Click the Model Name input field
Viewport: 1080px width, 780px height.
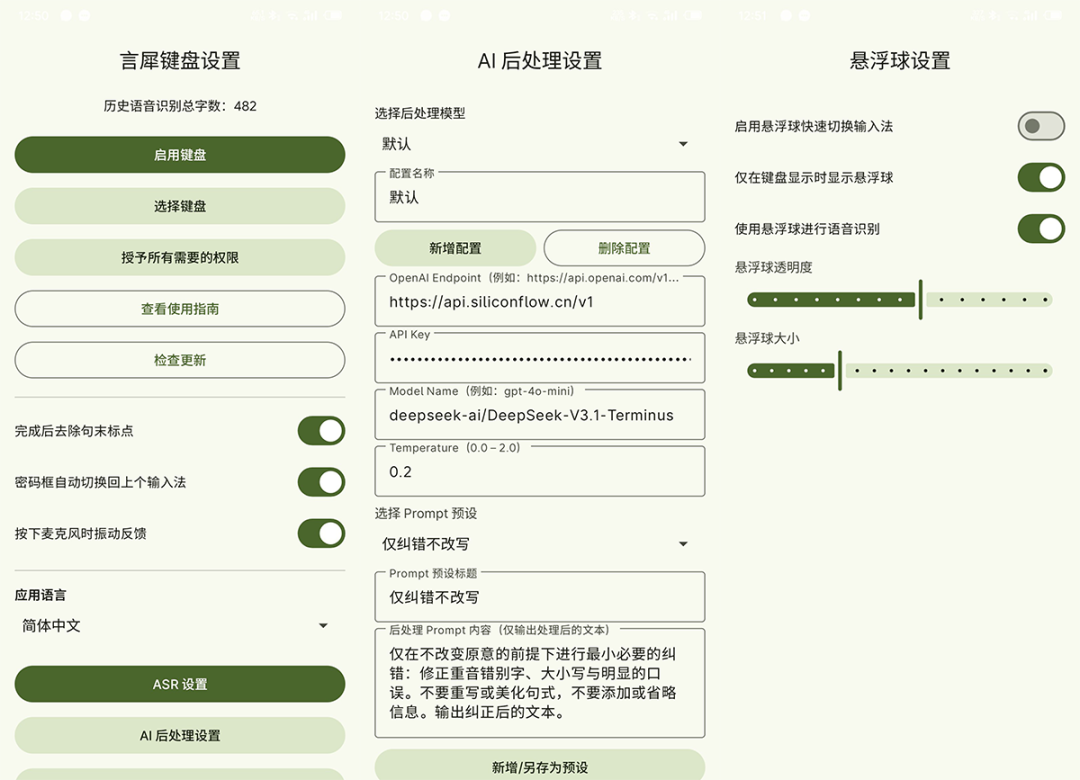[x=539, y=415]
